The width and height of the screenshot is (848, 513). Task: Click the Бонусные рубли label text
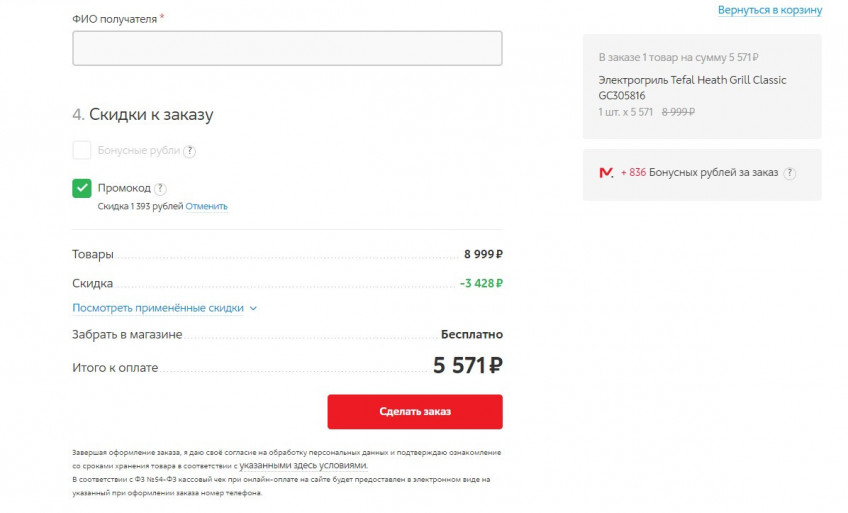(x=138, y=151)
